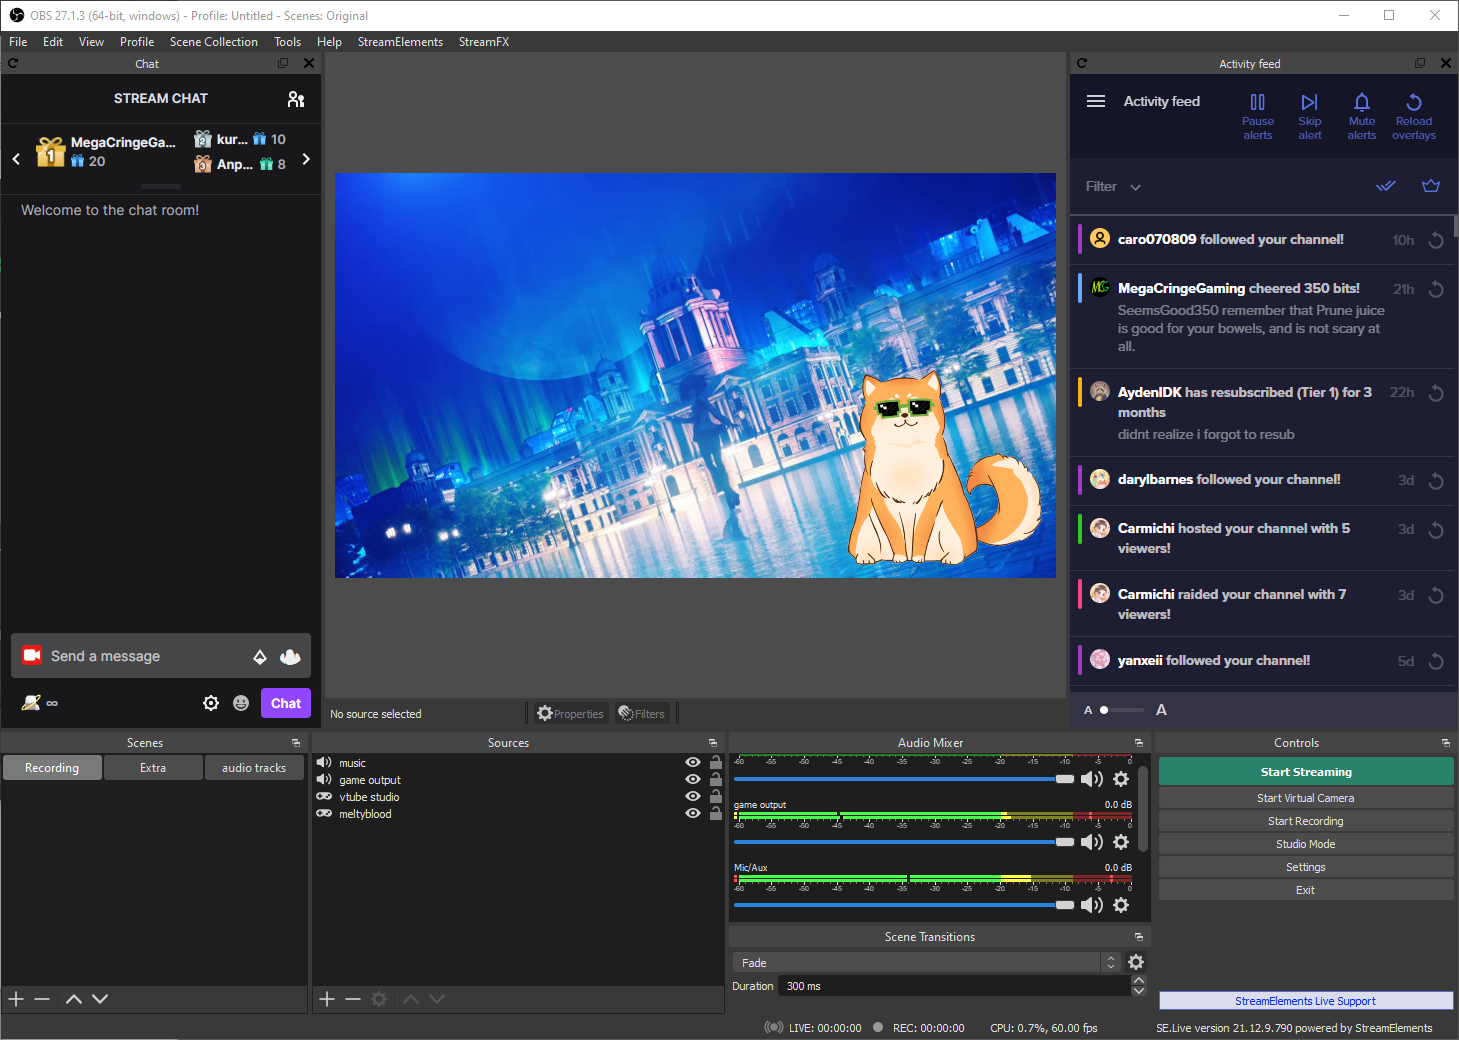
Task: Open Scenes dock options icon
Action: coord(296,743)
